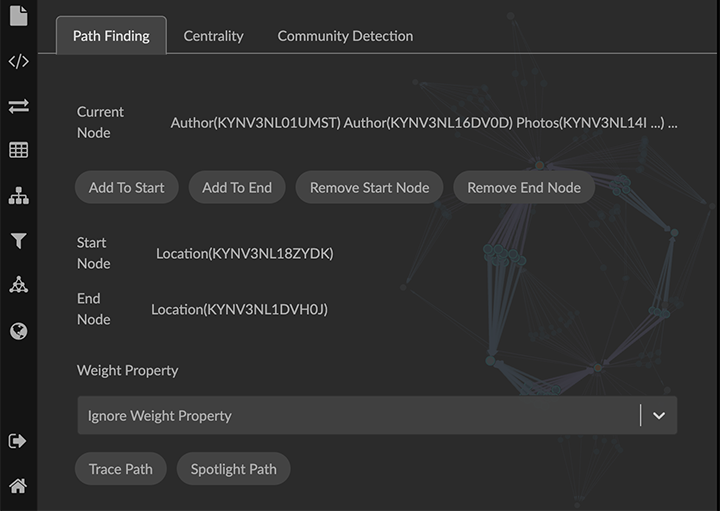The image size is (720, 511).
Task: Click the Remove Start Node button
Action: [369, 188]
